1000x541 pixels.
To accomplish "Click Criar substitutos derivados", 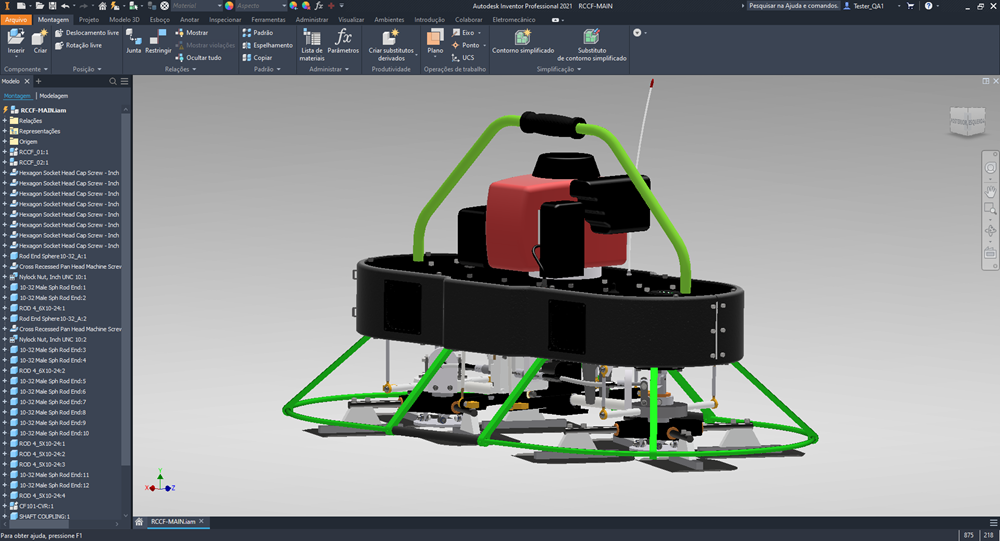I will pyautogui.click(x=391, y=45).
